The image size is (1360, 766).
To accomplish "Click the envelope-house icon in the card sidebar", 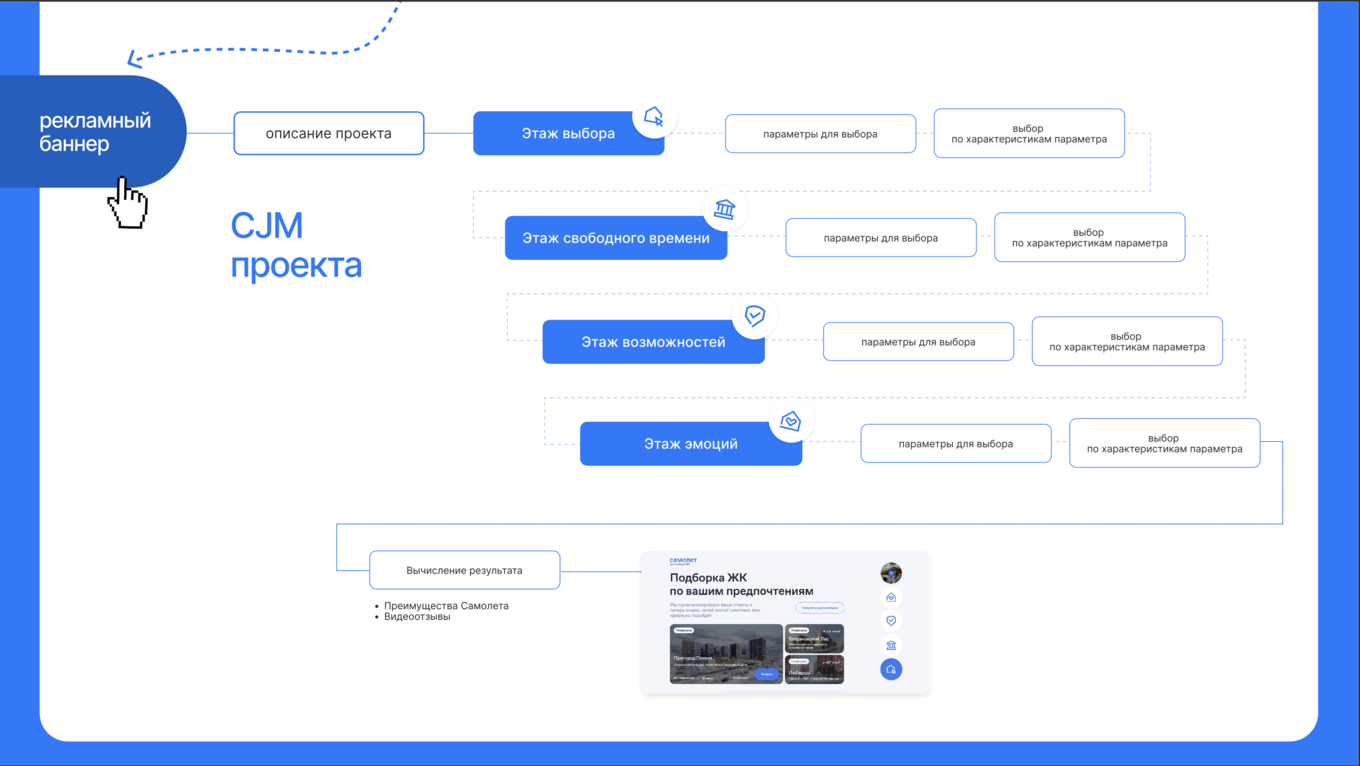I will pyautogui.click(x=891, y=597).
